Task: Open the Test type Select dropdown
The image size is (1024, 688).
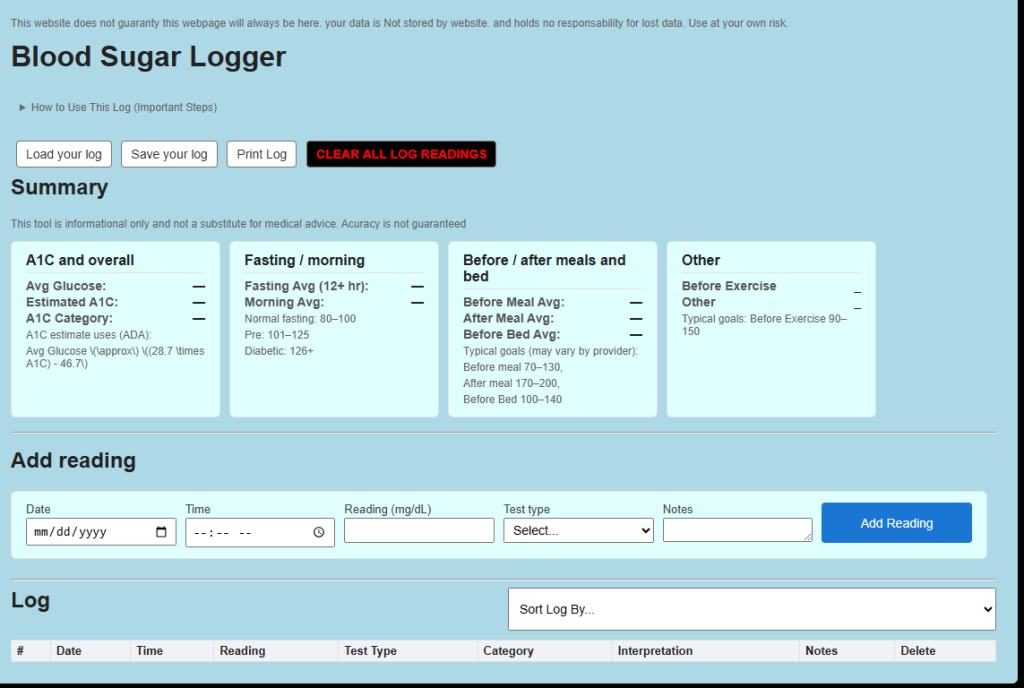Action: click(579, 531)
